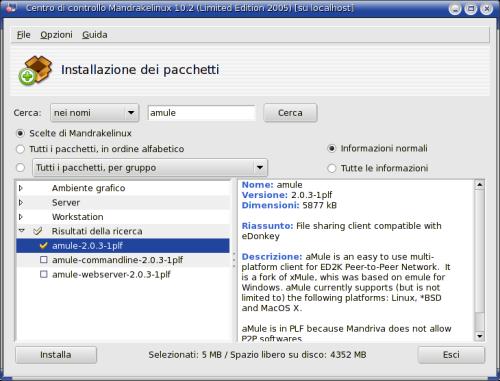Click the 'Installazione dei pacchetti' heading
The height and width of the screenshot is (381, 500).
point(140,70)
